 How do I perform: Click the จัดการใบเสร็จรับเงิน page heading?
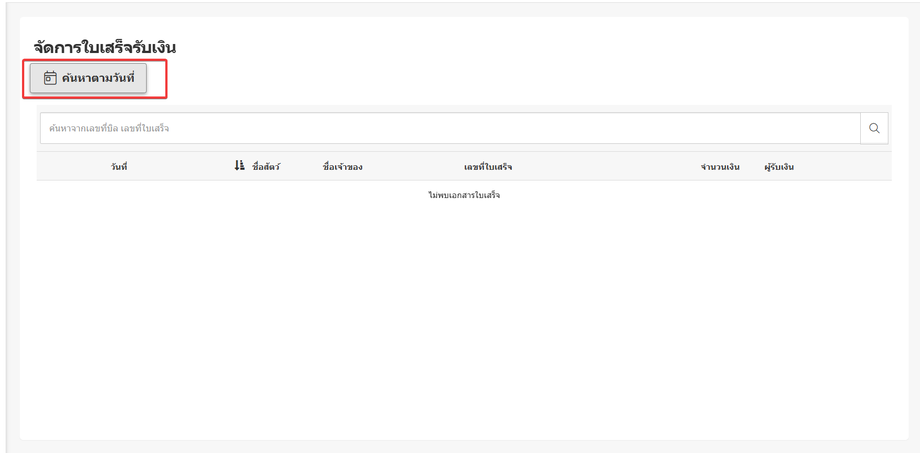click(105, 48)
